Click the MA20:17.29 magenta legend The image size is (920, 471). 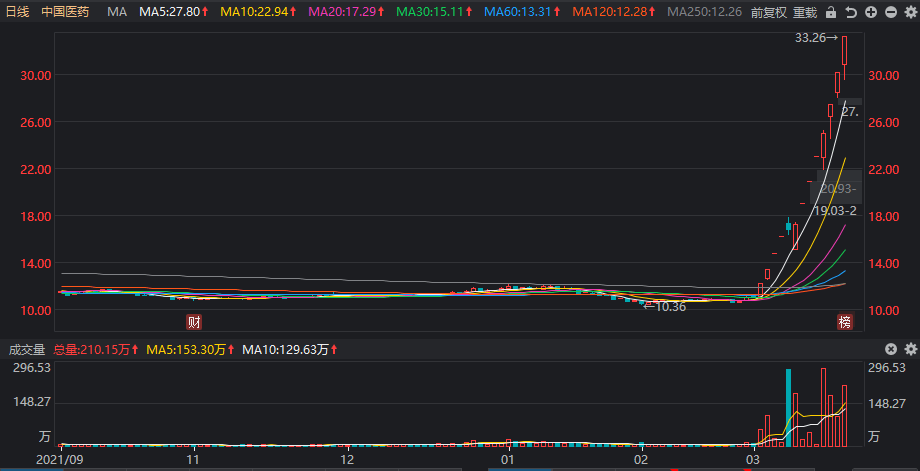coord(346,12)
